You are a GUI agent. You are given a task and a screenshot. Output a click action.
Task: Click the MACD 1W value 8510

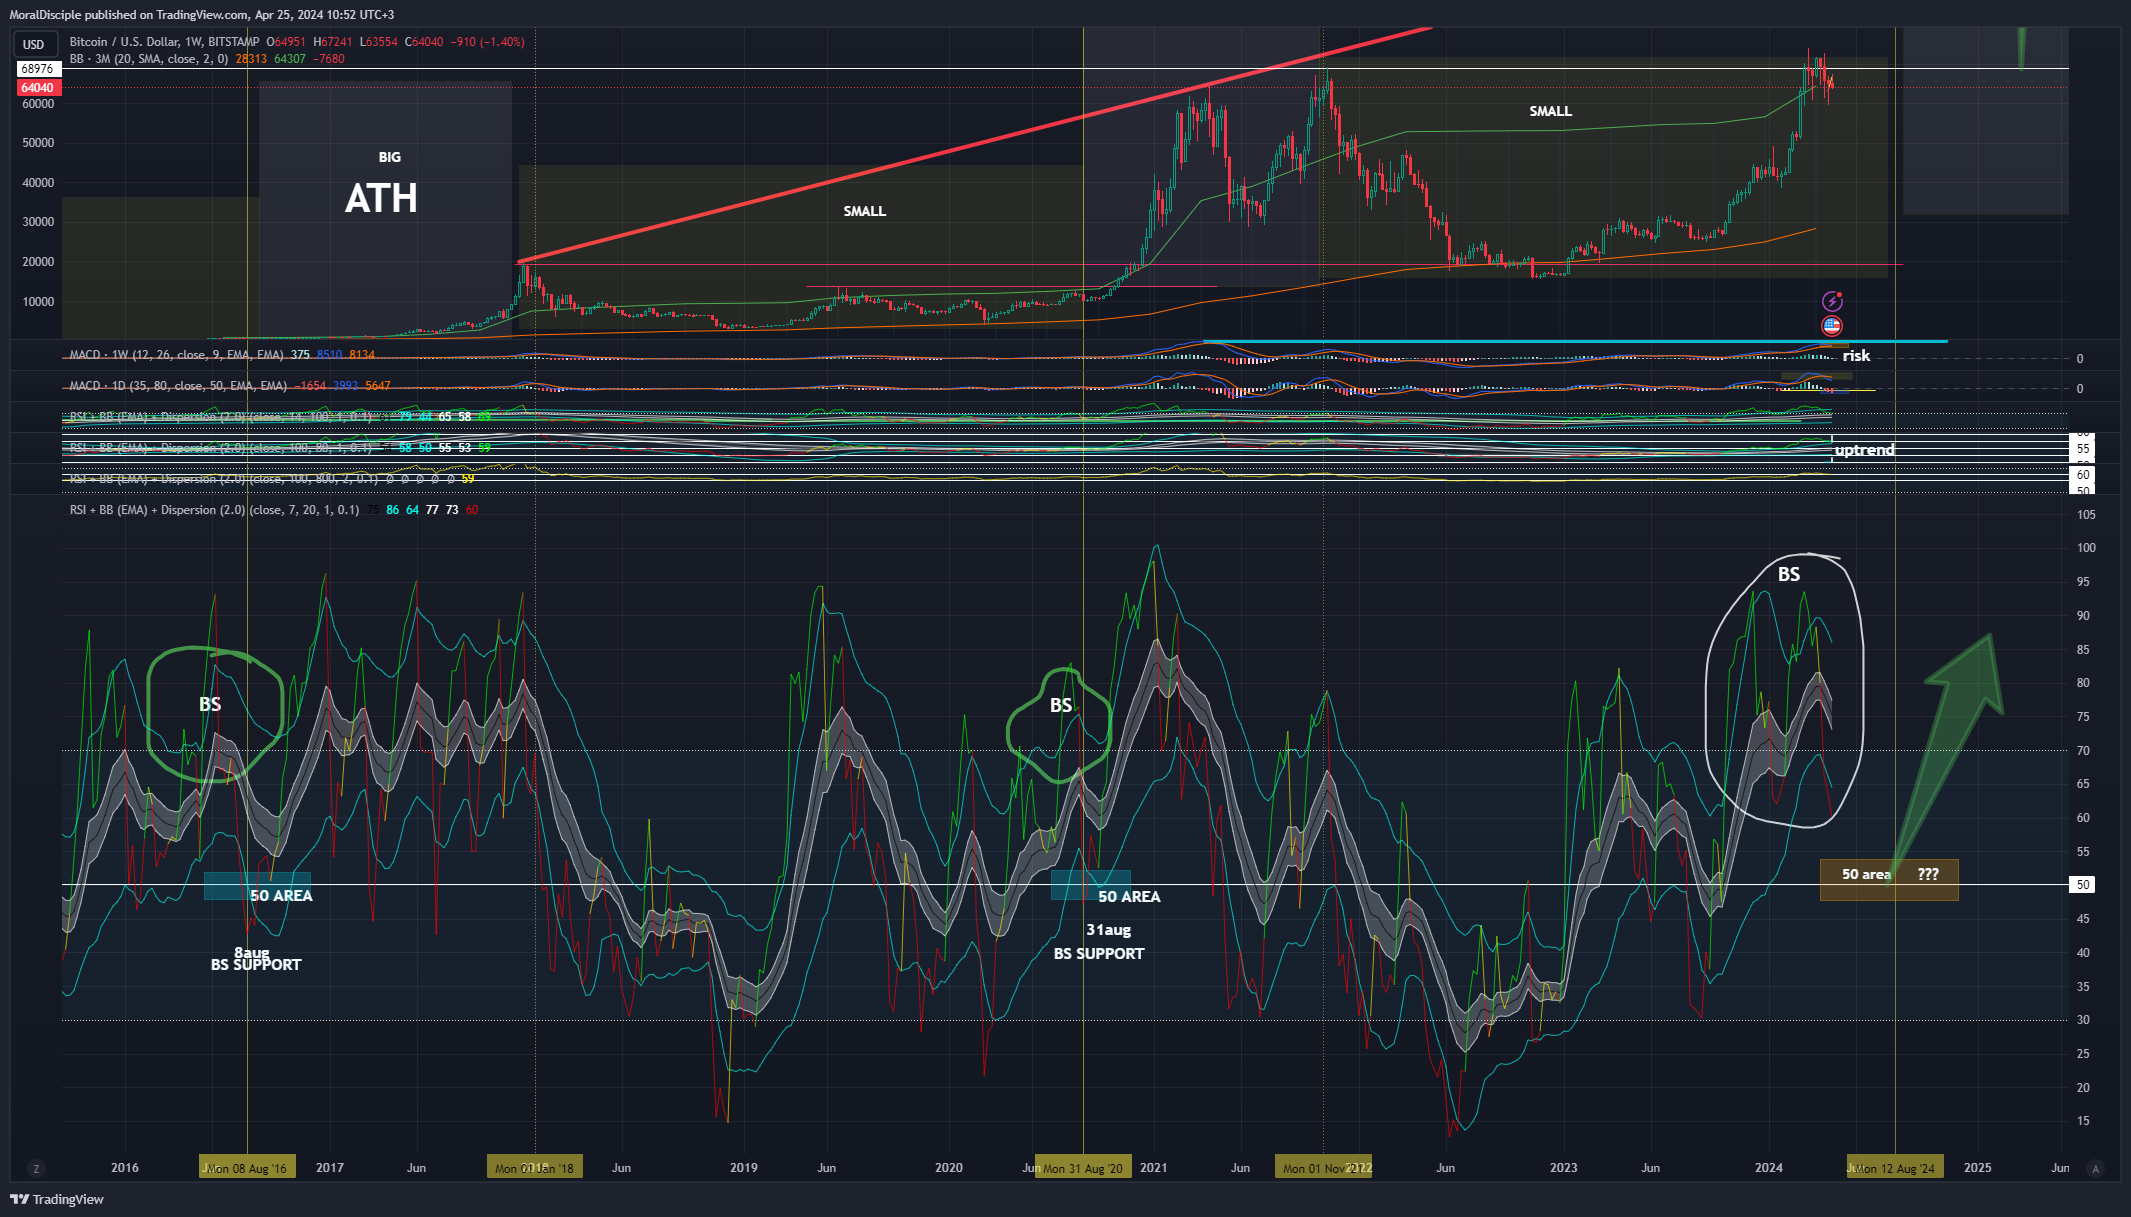pyautogui.click(x=329, y=355)
